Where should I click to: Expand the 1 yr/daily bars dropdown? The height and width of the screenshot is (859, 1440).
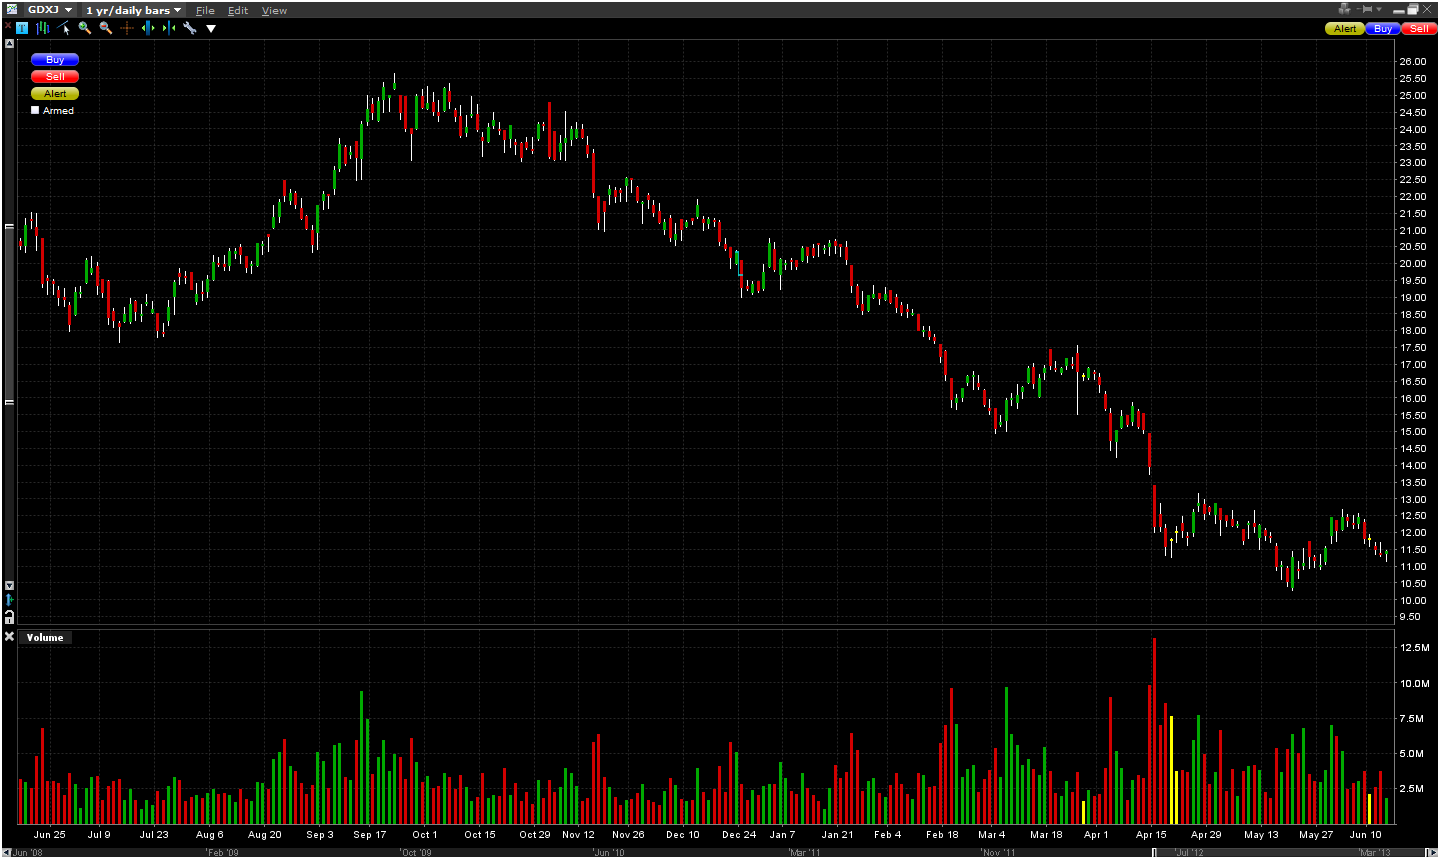point(134,10)
